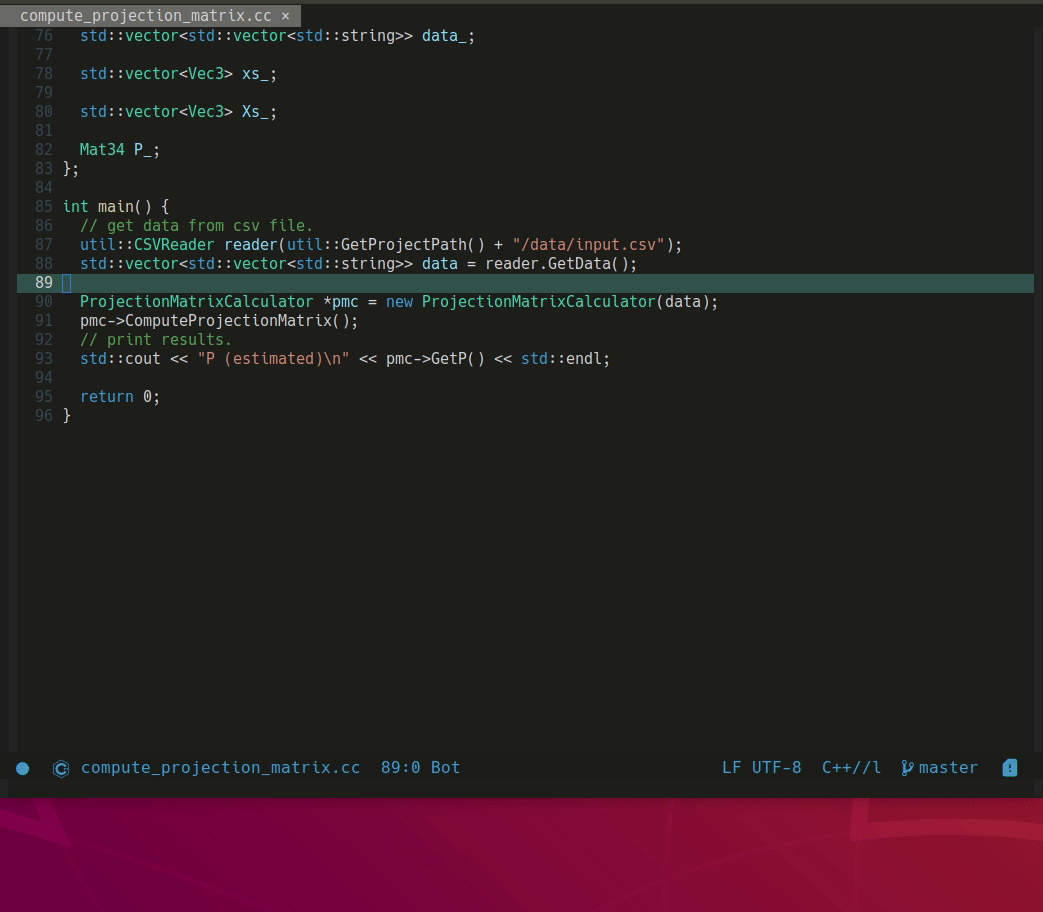The image size is (1043, 912).
Task: Open the line-ending selector labeled LF
Action: coord(733,767)
